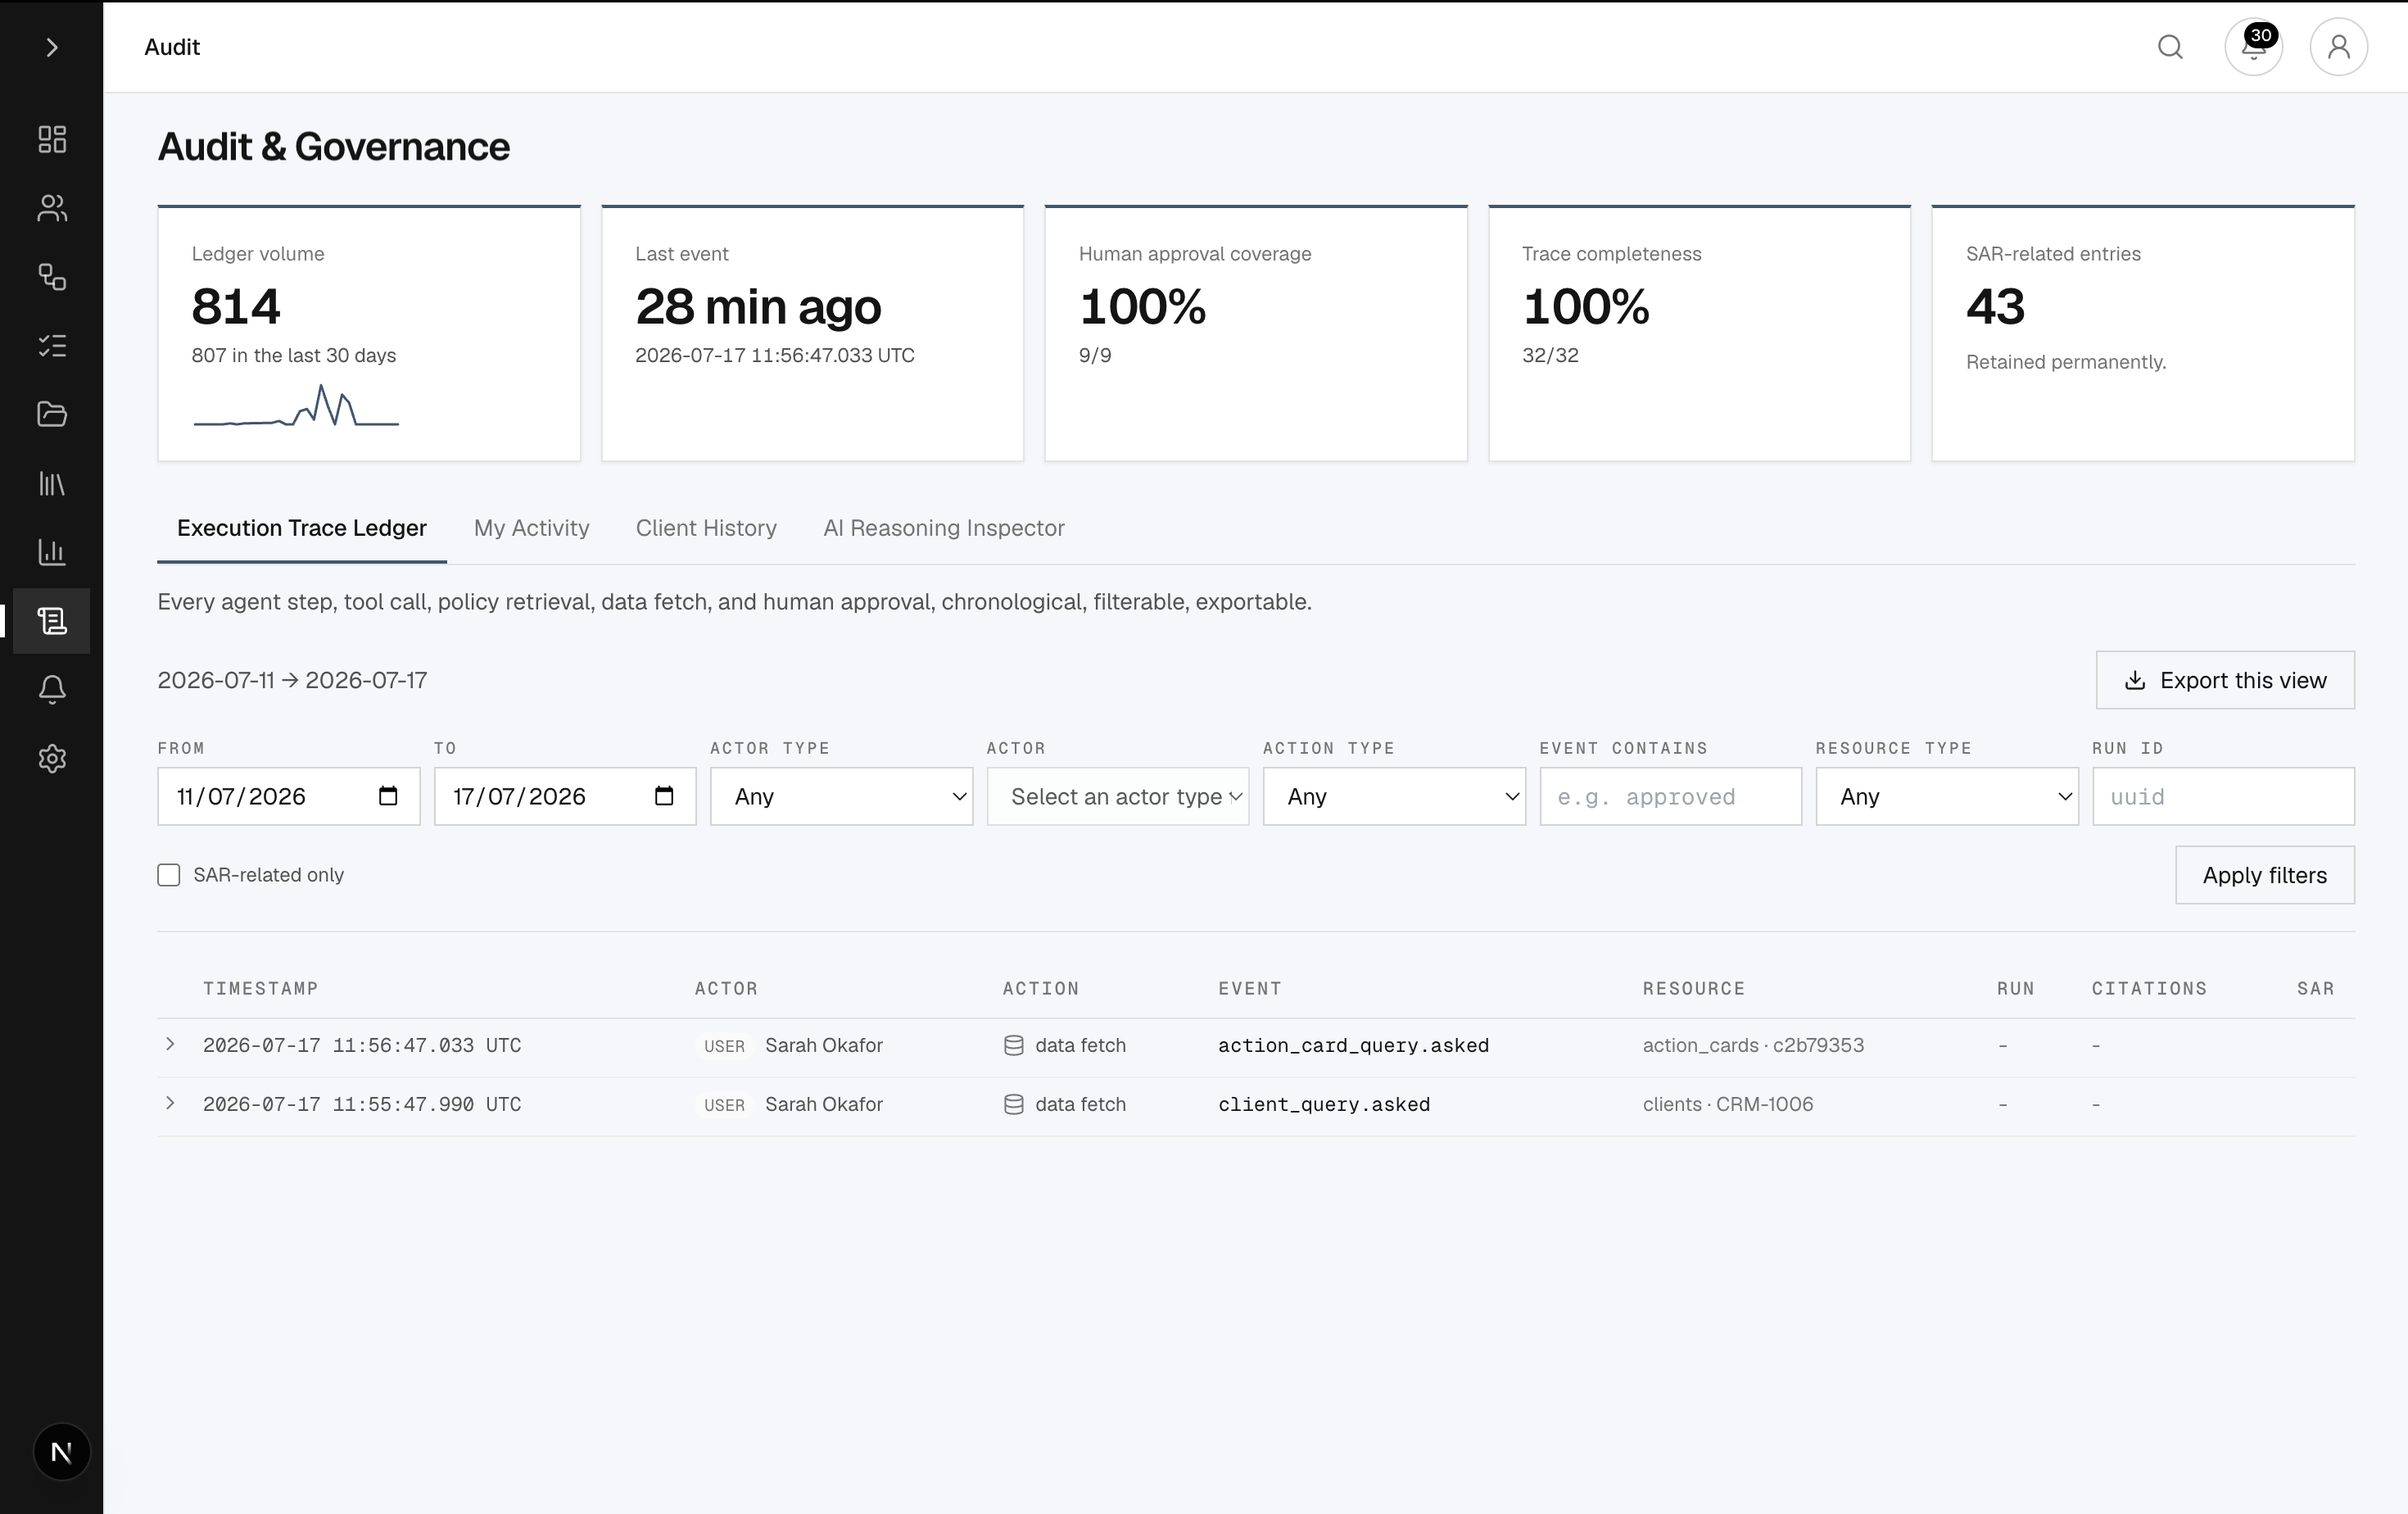Click the Apply filters button

point(2265,875)
